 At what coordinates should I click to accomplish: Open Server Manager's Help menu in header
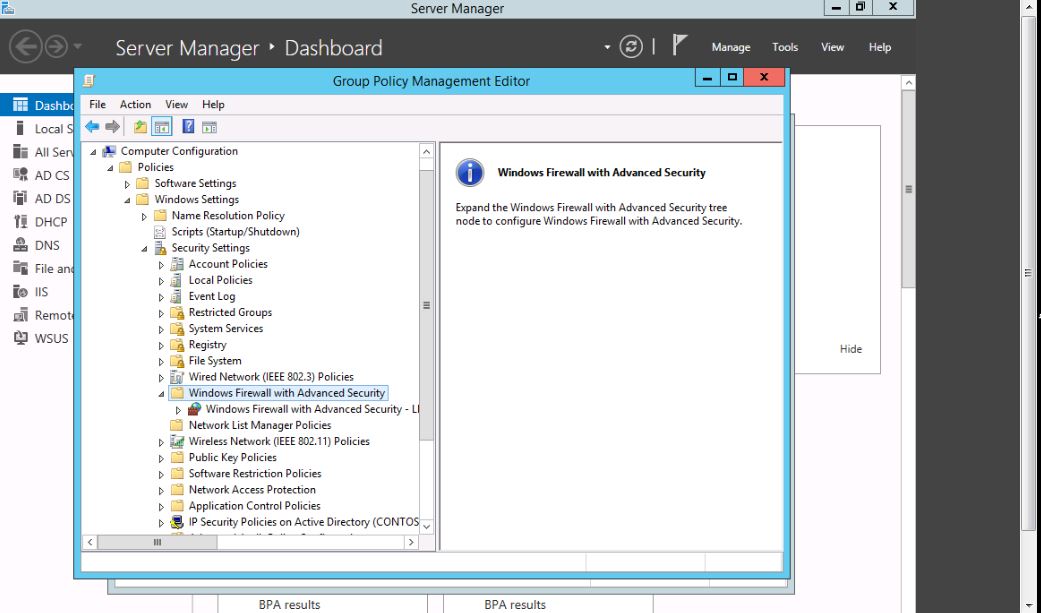880,47
